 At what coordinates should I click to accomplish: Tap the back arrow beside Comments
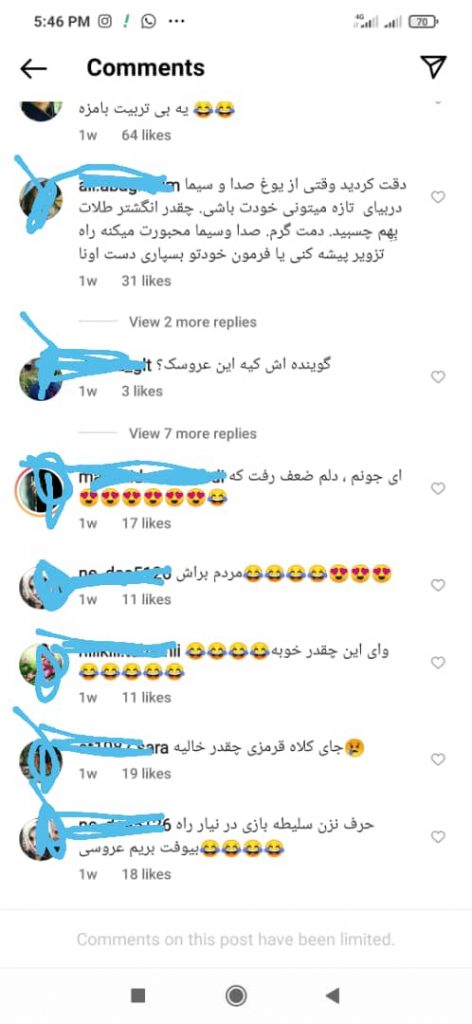(33, 68)
